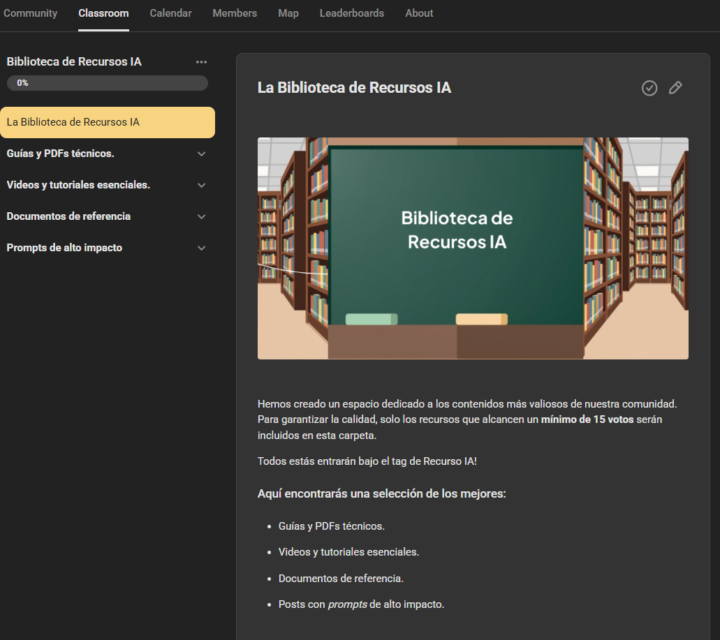Open the three-dots course options menu

(201, 62)
